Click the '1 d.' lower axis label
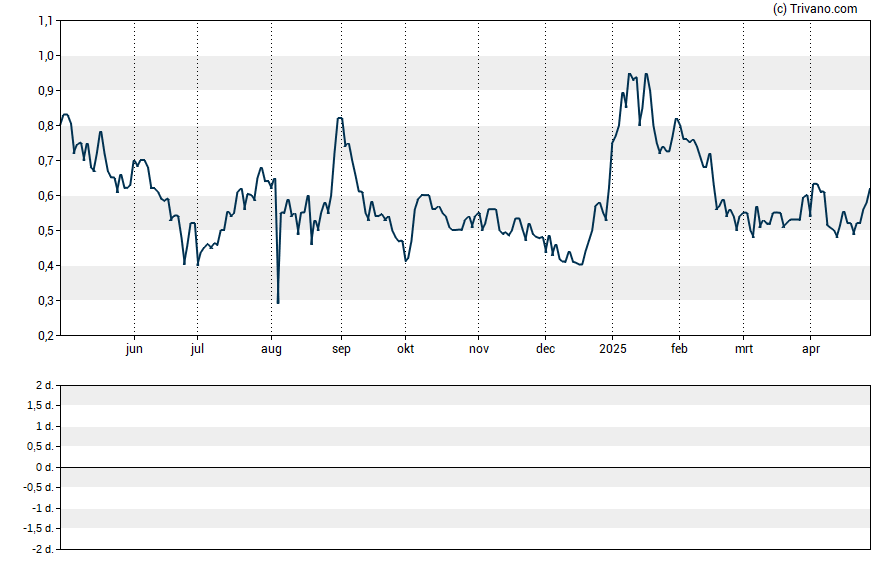The width and height of the screenshot is (888, 565). click(45, 426)
